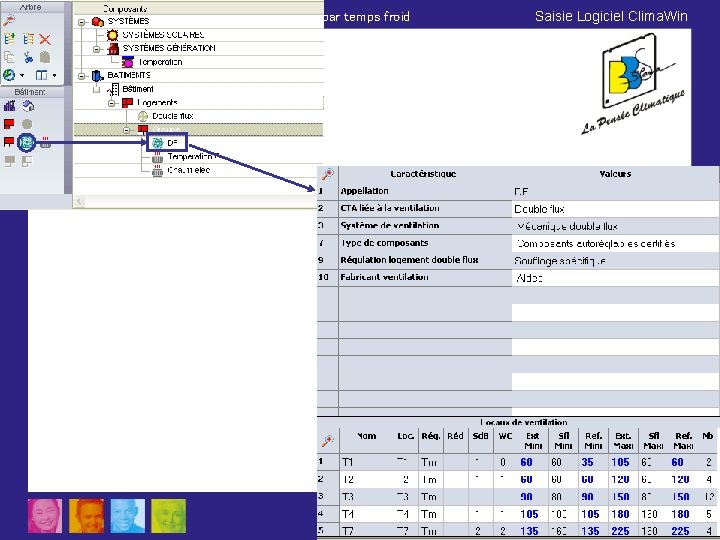
Task: Edit the Appellation value field
Action: (x=615, y=191)
